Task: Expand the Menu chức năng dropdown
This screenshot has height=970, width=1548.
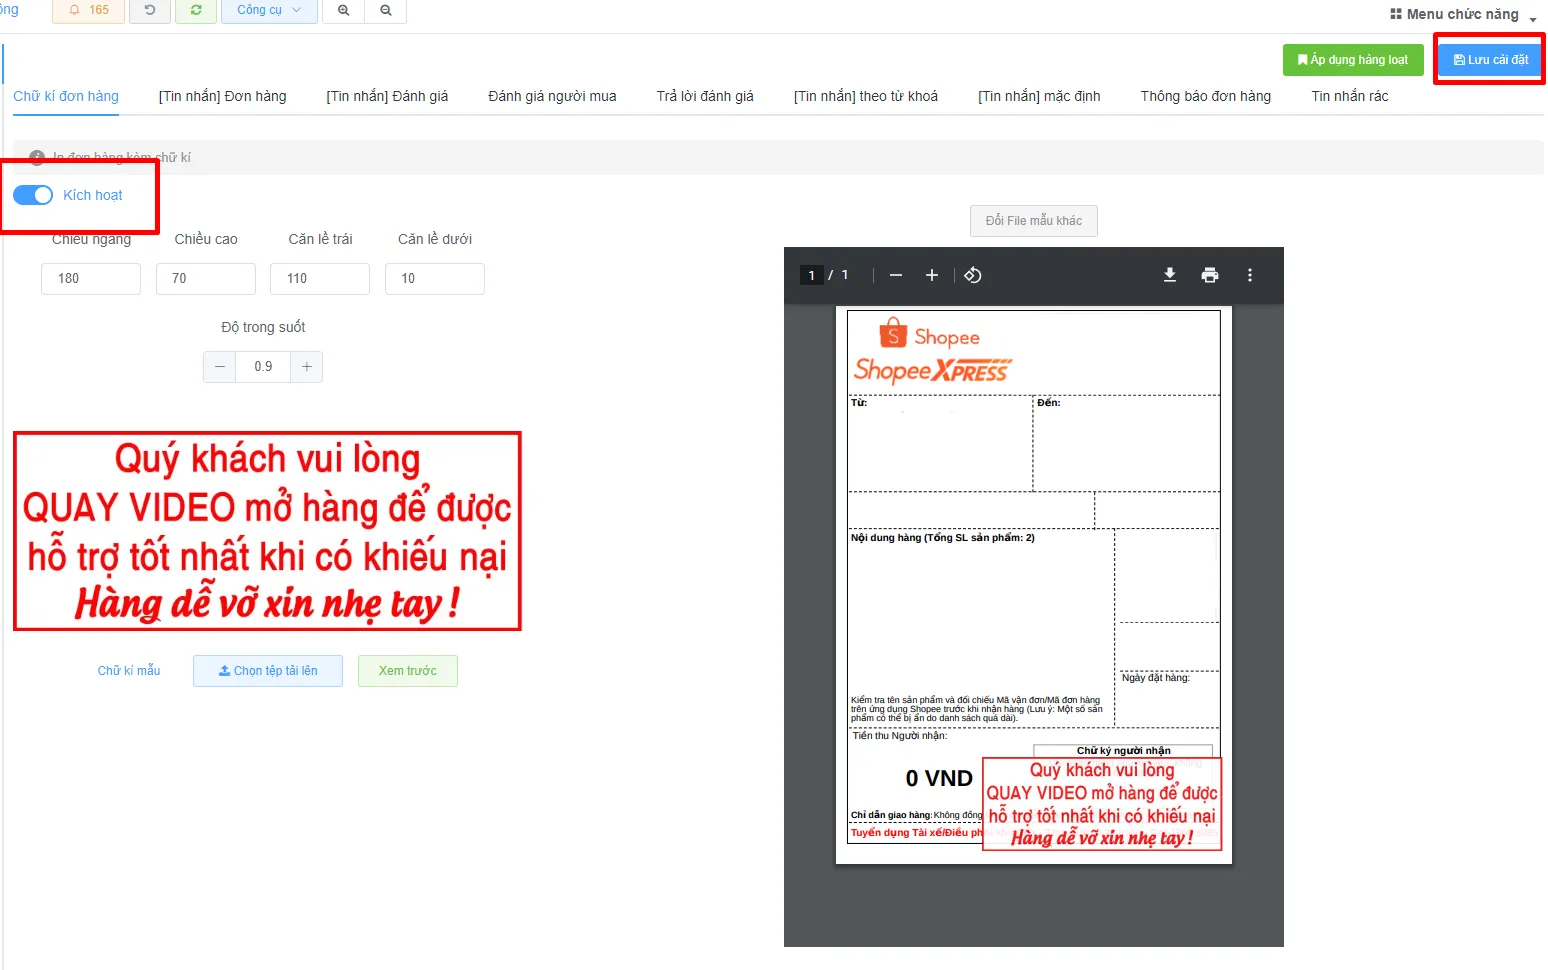Action: point(1463,14)
